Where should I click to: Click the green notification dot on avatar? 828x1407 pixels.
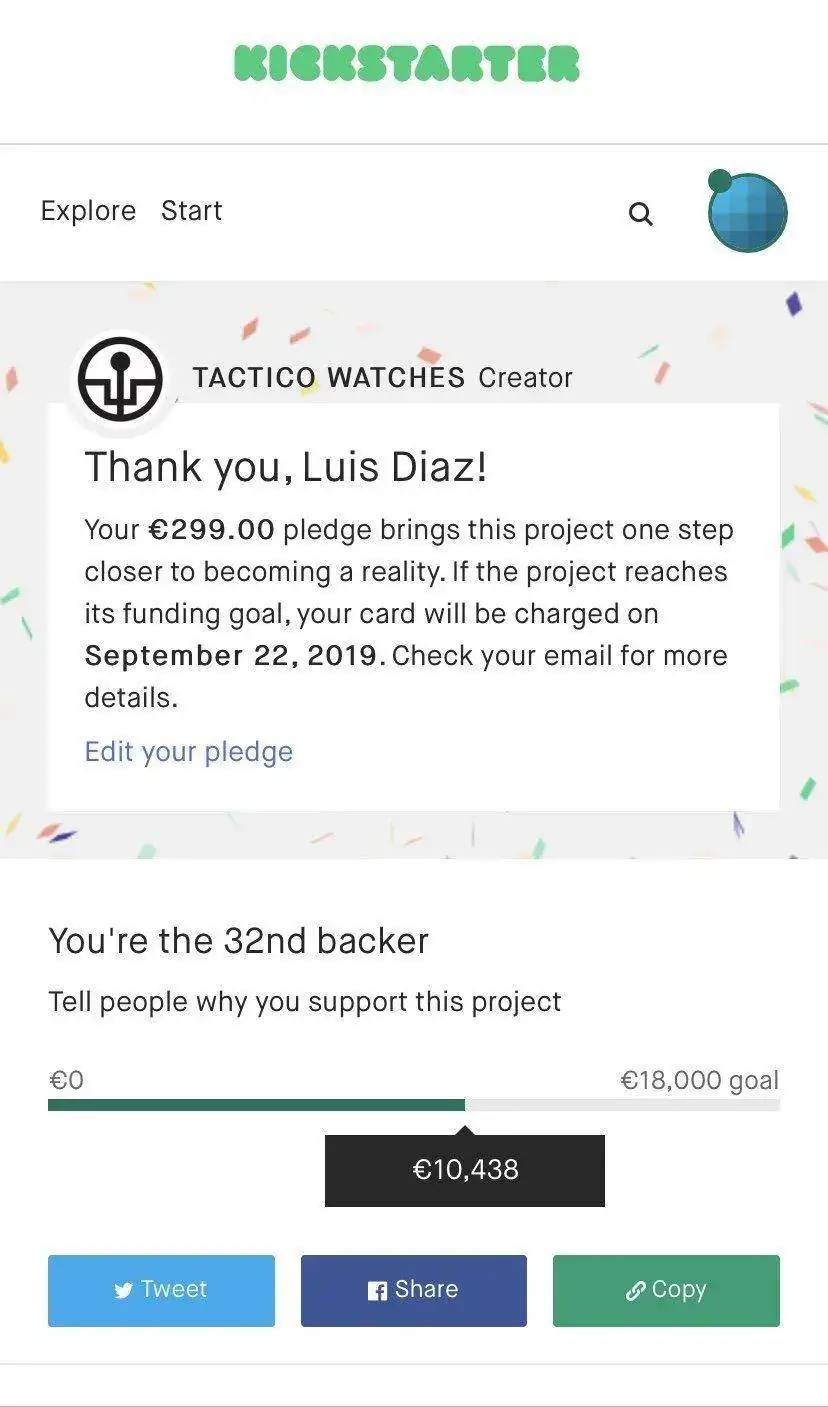[719, 181]
